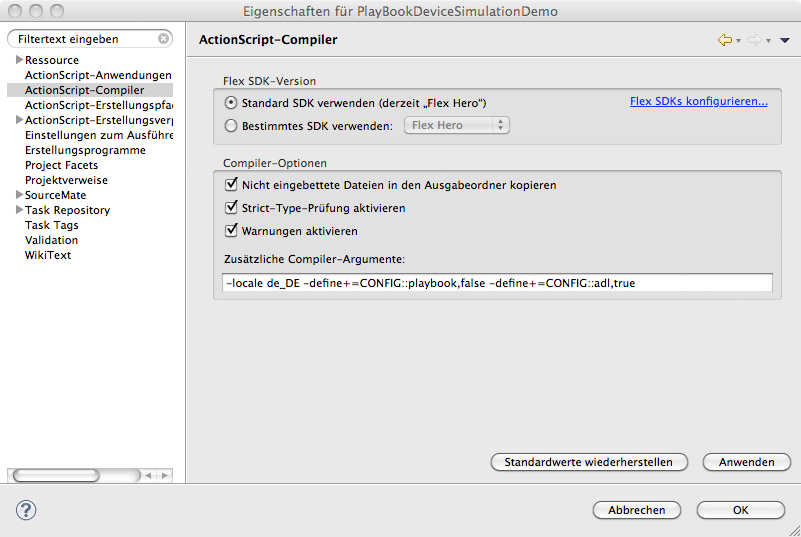Screen dimensions: 801x537
Task: Toggle Warnungen aktivieren checkbox
Action: 231,230
